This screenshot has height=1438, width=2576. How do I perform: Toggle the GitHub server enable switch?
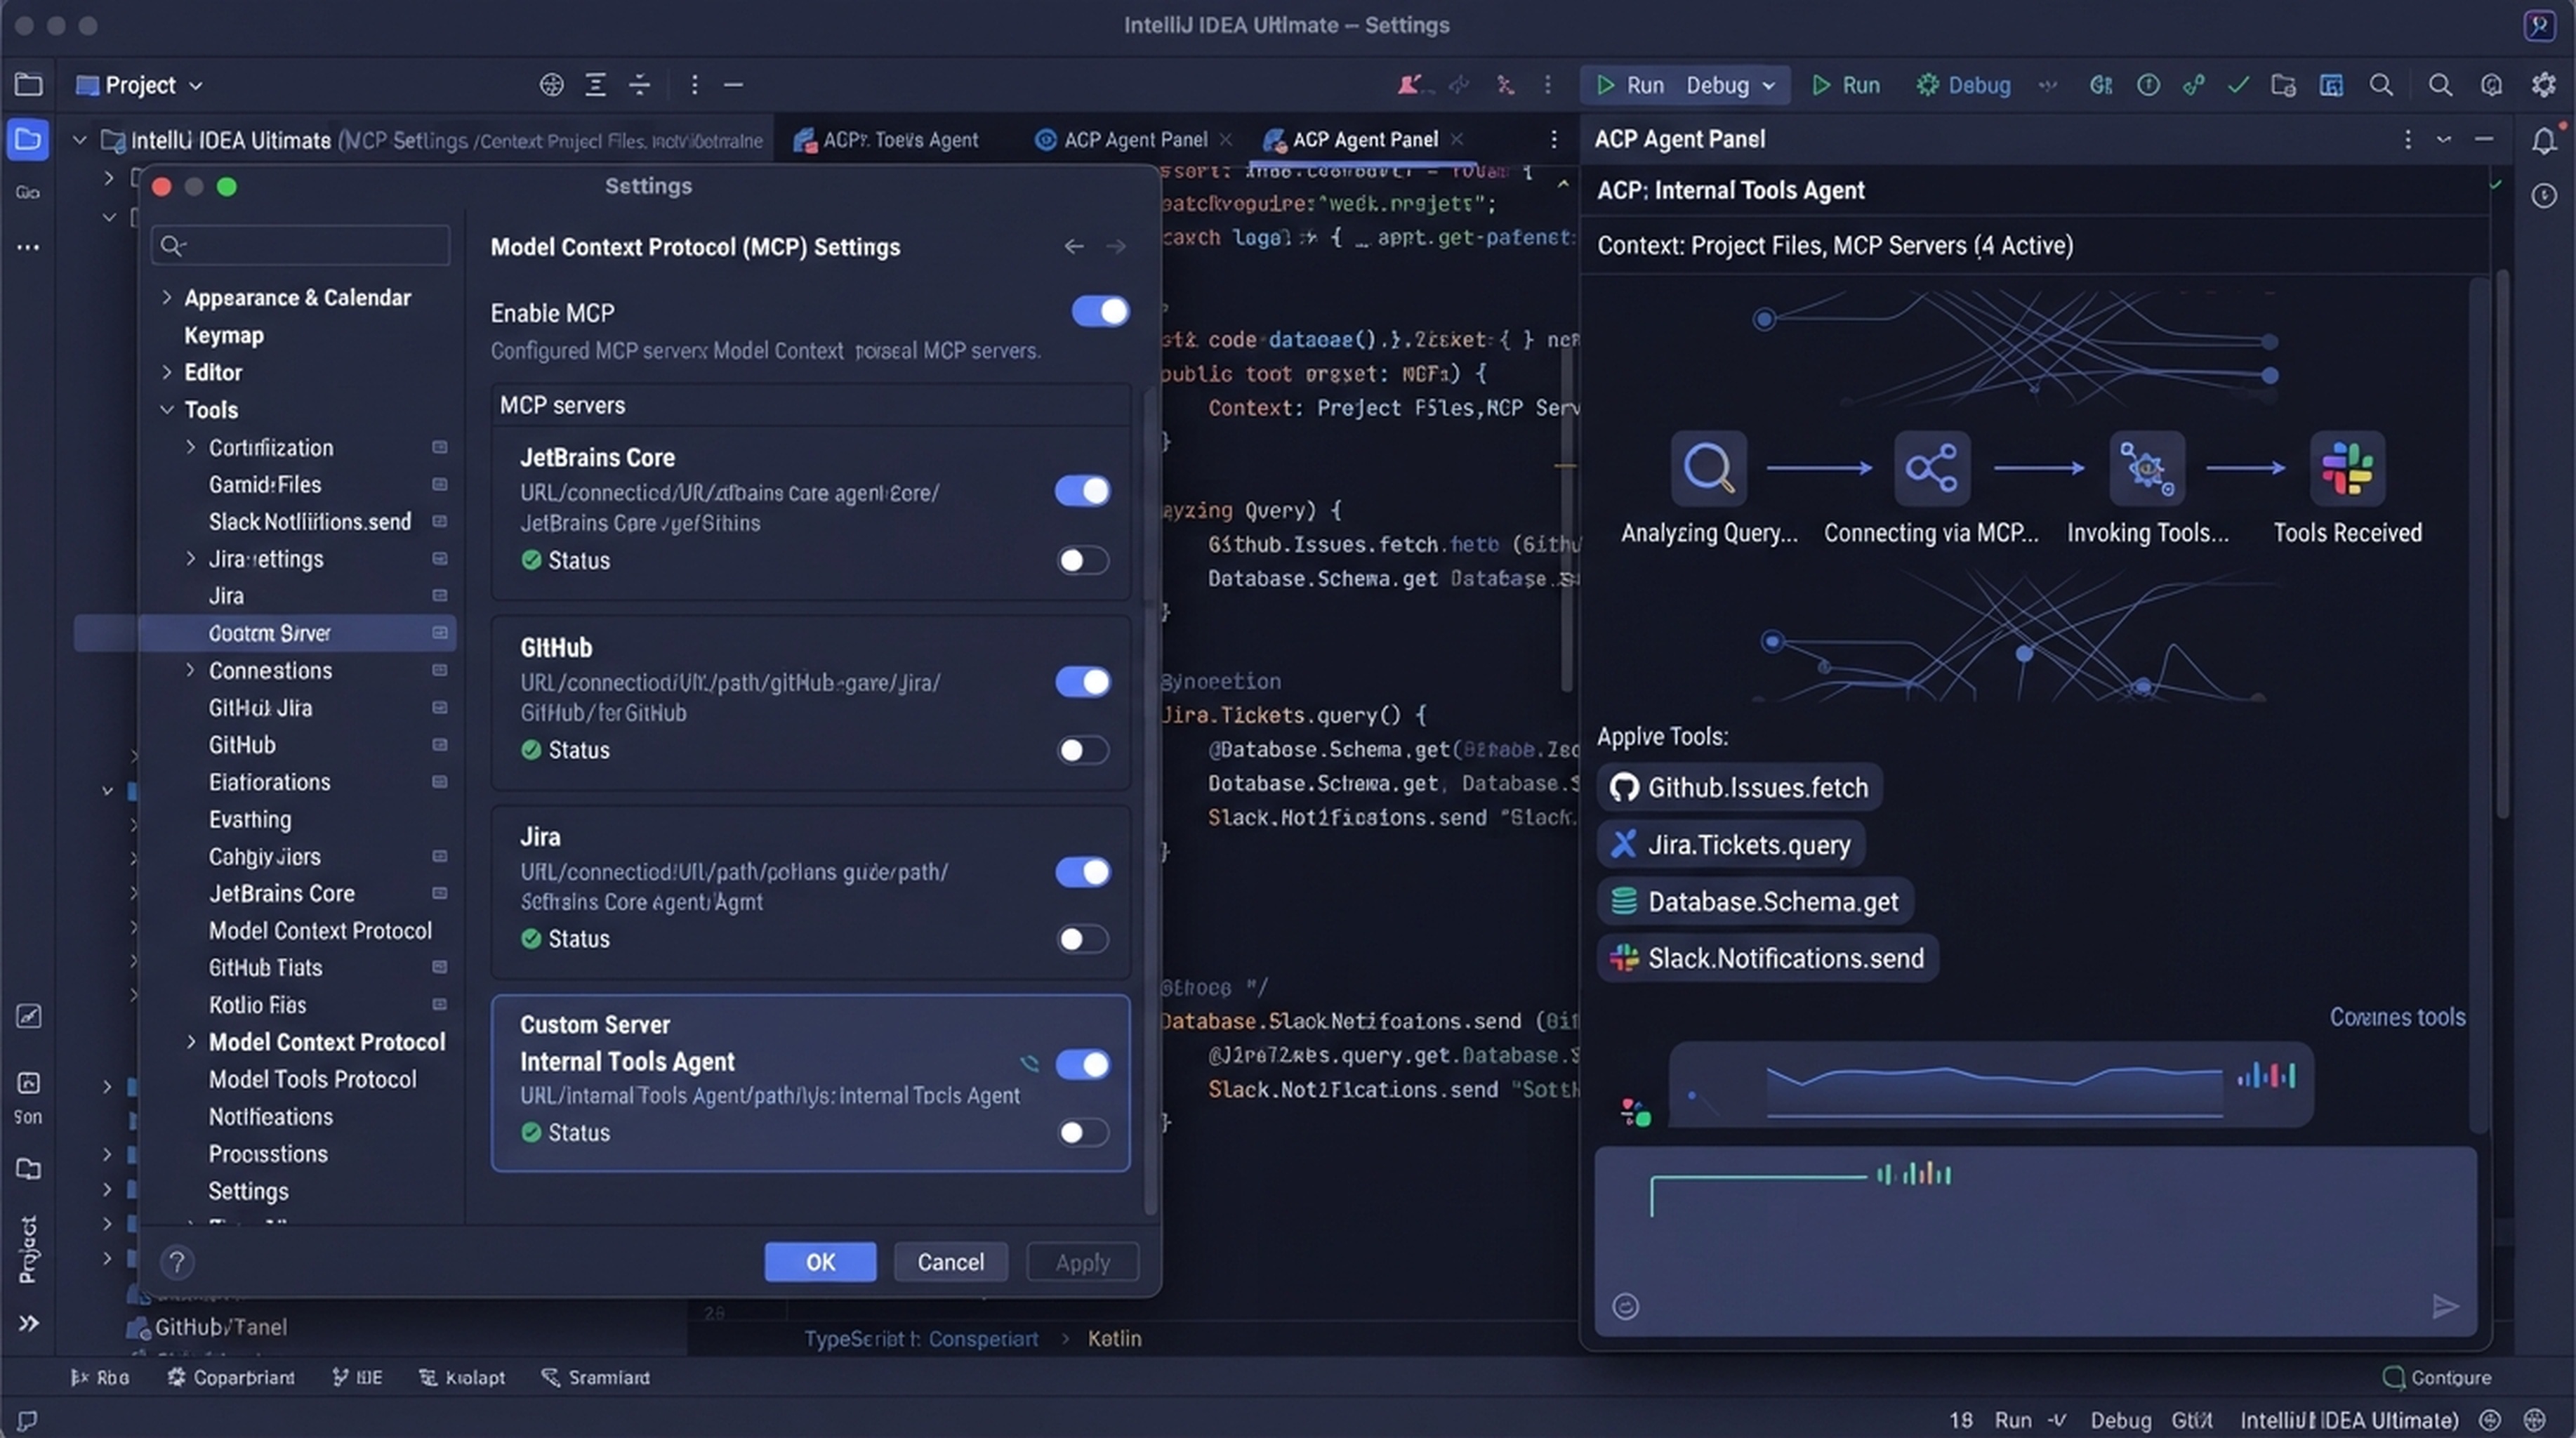1083,681
